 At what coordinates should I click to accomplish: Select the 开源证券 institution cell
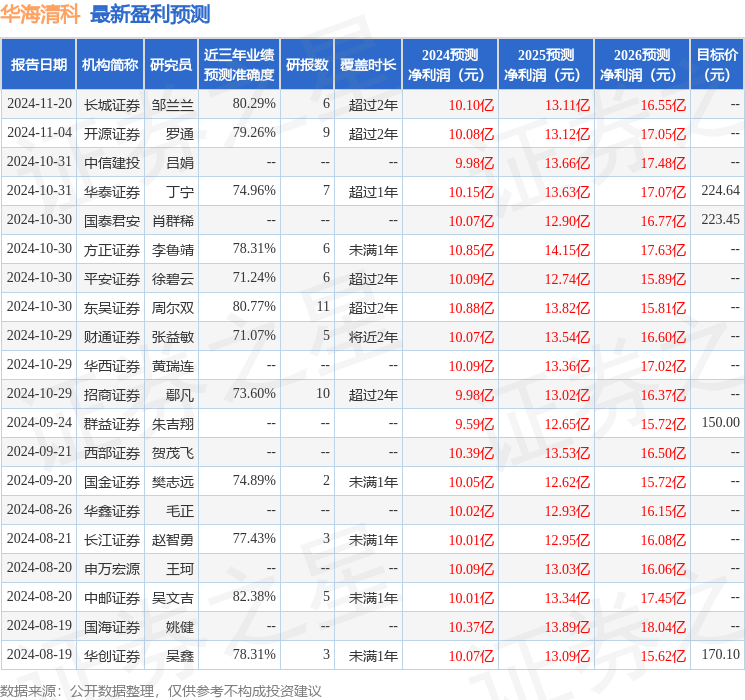[x=112, y=134]
